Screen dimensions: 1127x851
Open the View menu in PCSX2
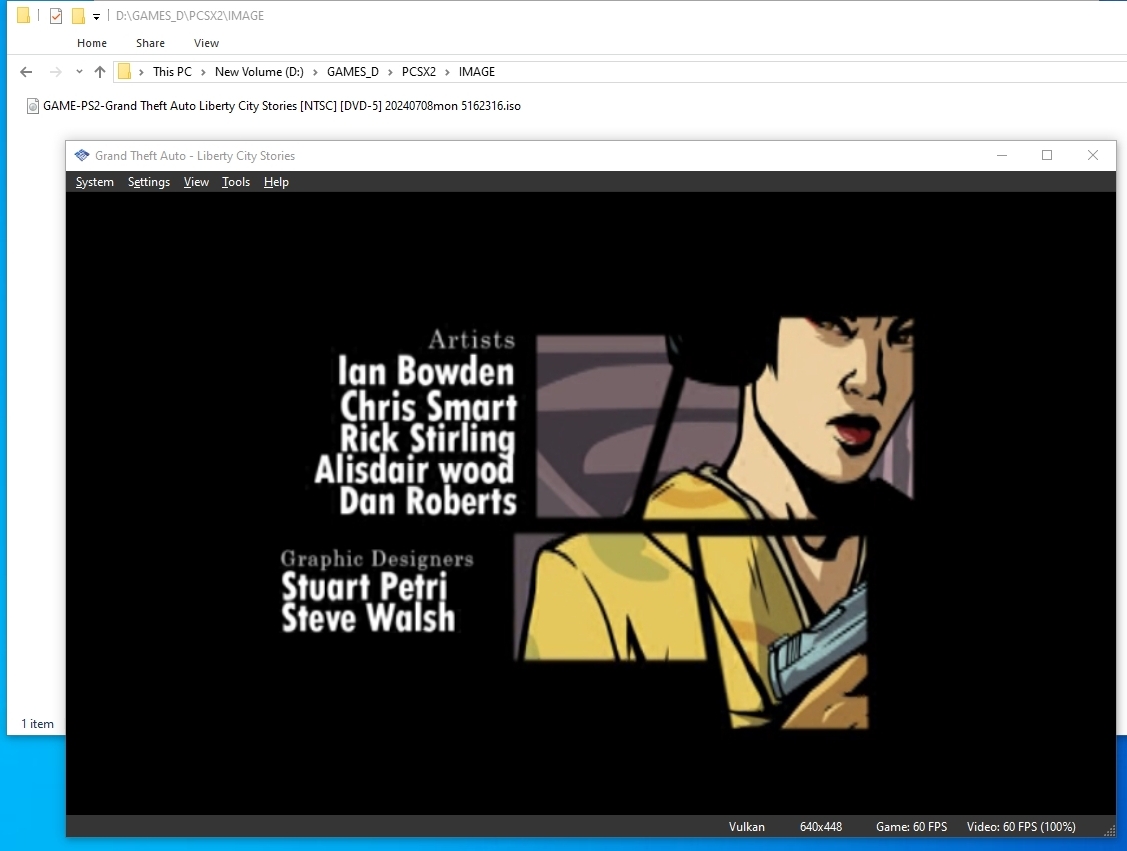click(x=196, y=182)
